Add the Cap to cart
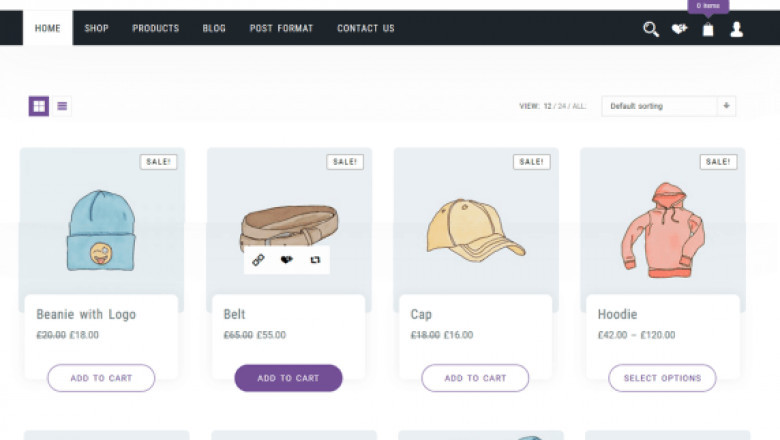Viewport: 780px width, 440px height. [x=475, y=378]
